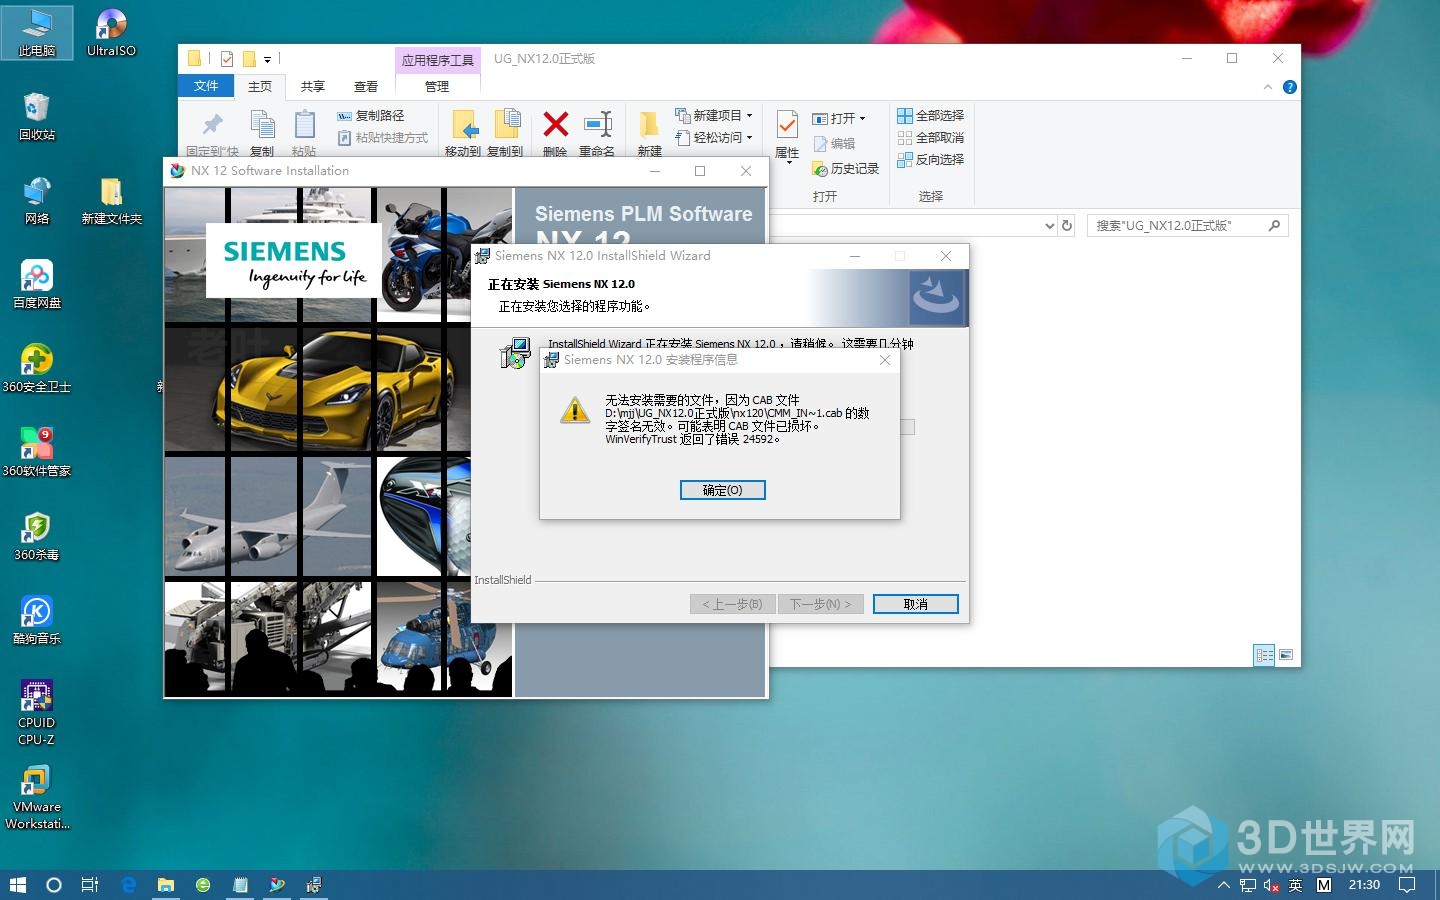Click the 21:30 clock in taskbar
Image resolution: width=1440 pixels, height=900 pixels.
(1364, 885)
